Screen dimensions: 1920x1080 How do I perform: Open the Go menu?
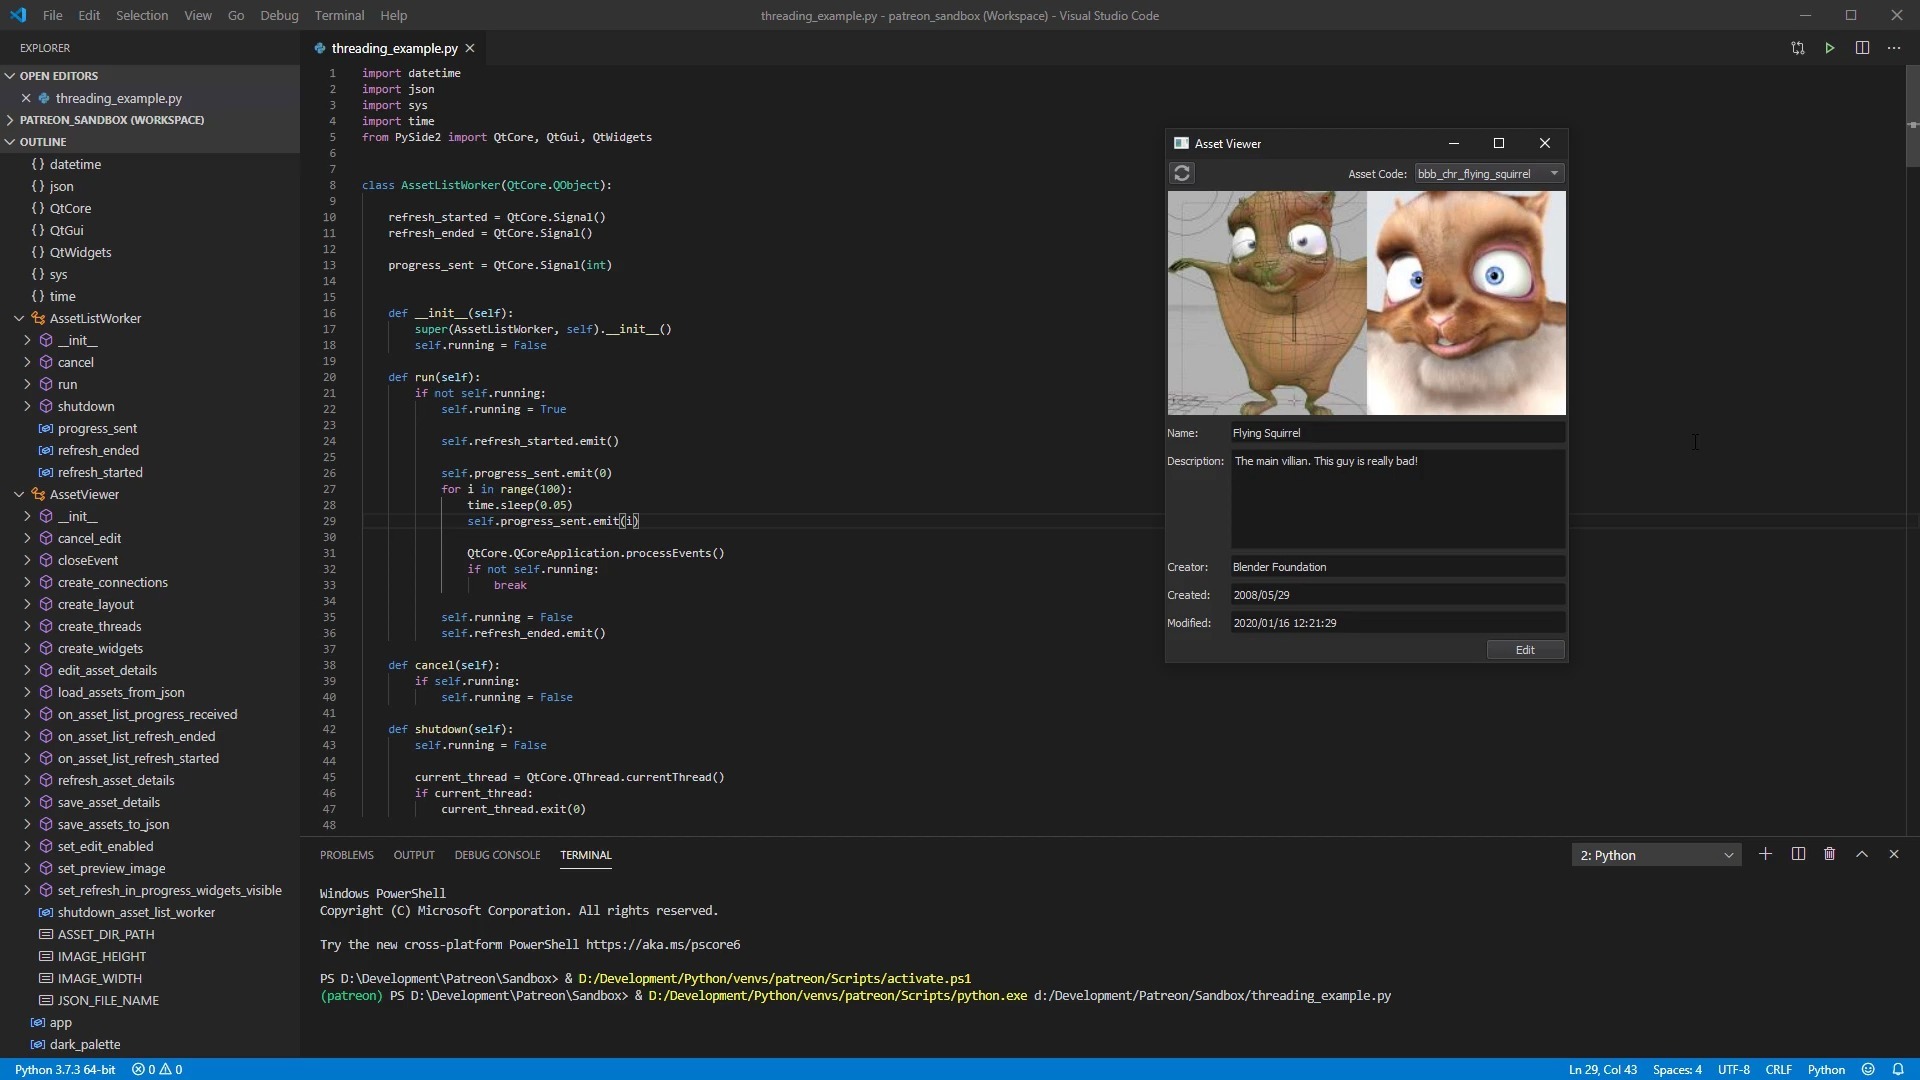236,15
